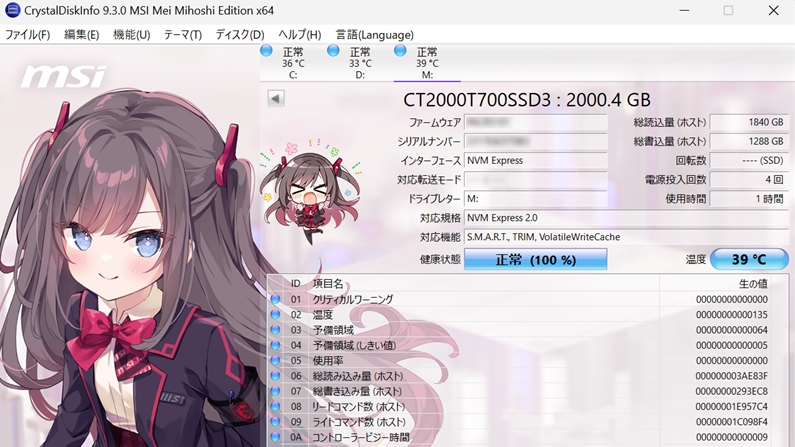
Task: Click raw value 0000000293EC8
Action: point(732,391)
